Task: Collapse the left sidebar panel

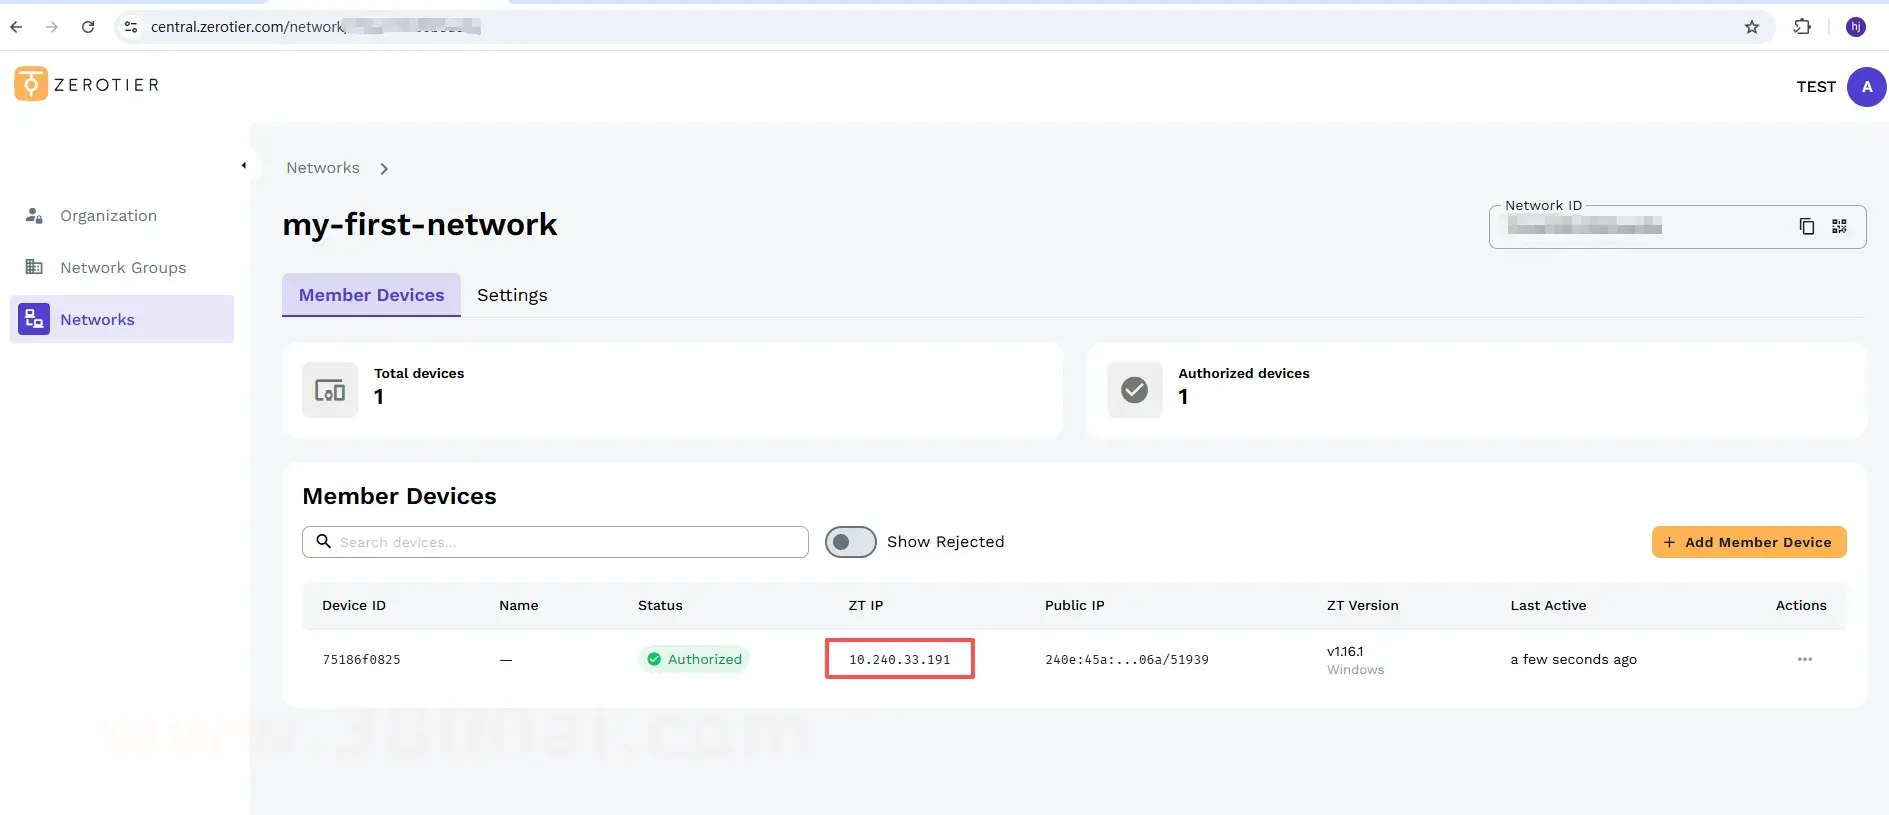Action: pos(244,166)
